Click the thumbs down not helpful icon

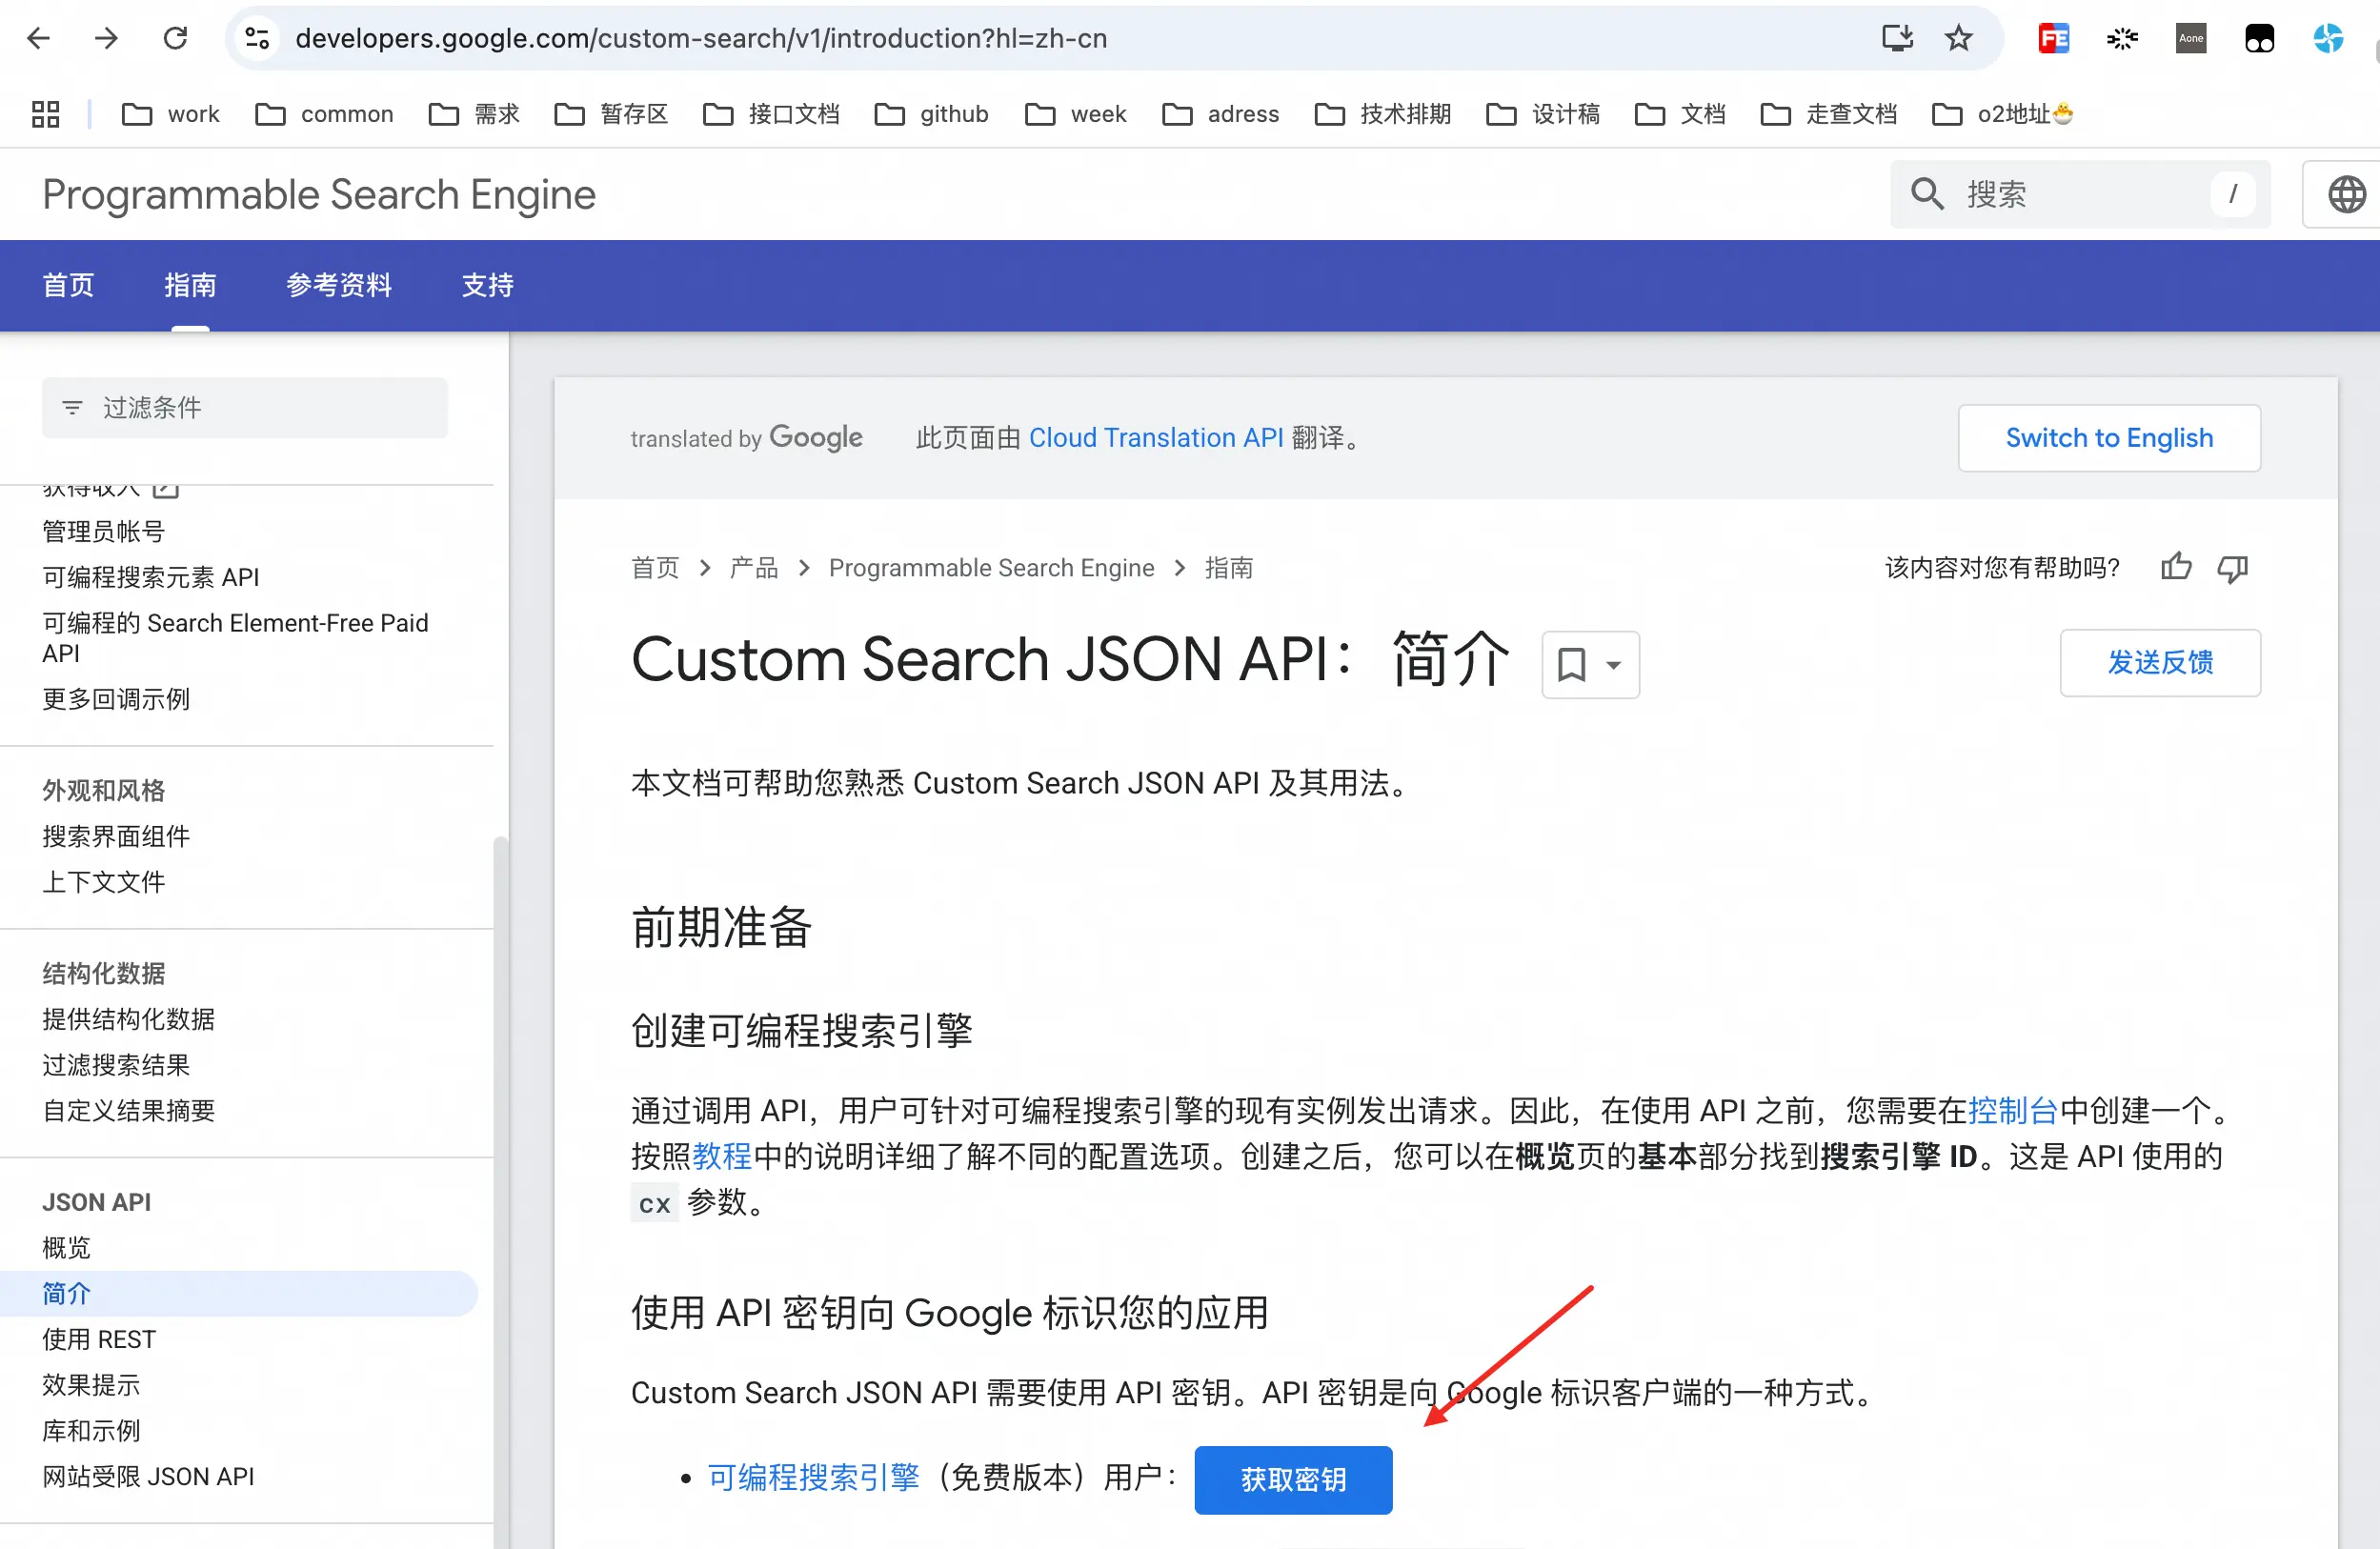pos(2233,567)
